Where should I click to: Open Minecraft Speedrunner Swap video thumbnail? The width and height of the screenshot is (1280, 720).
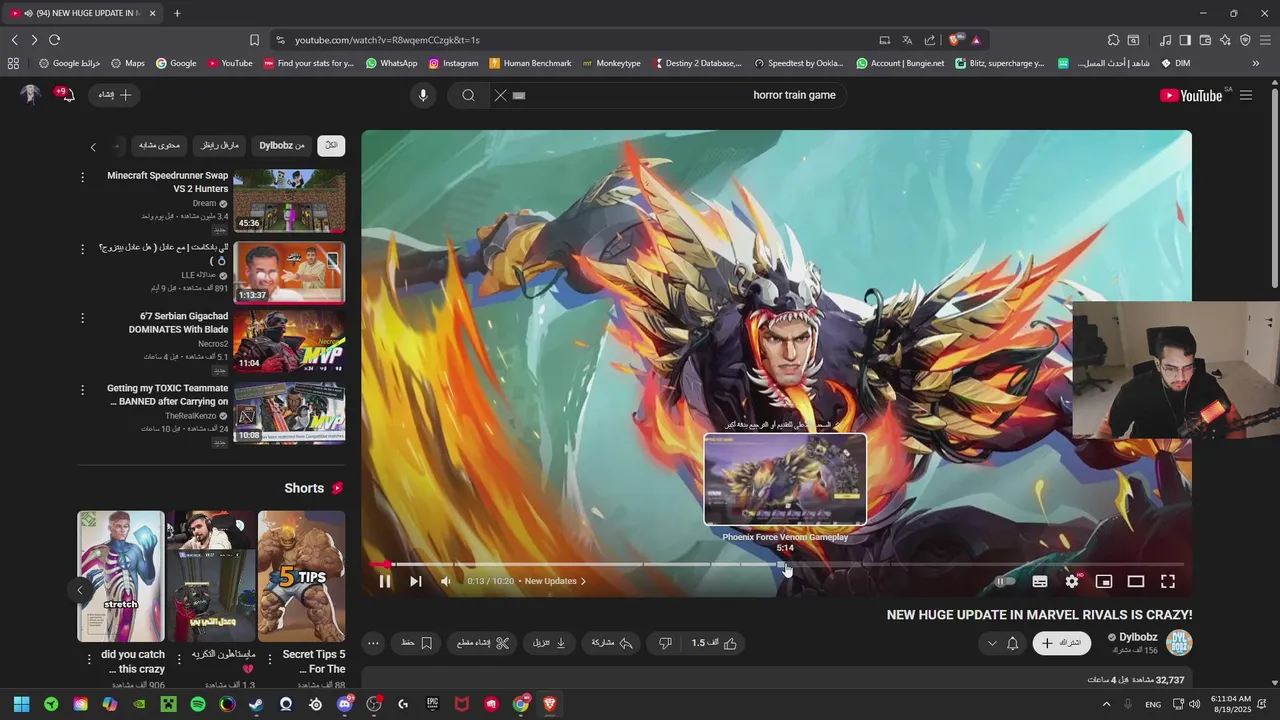[x=289, y=201]
